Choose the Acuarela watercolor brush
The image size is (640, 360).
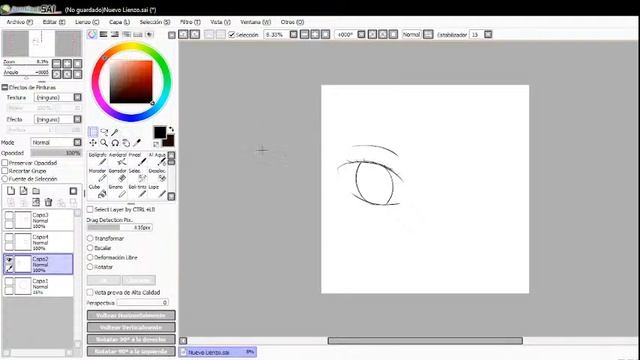(158, 159)
